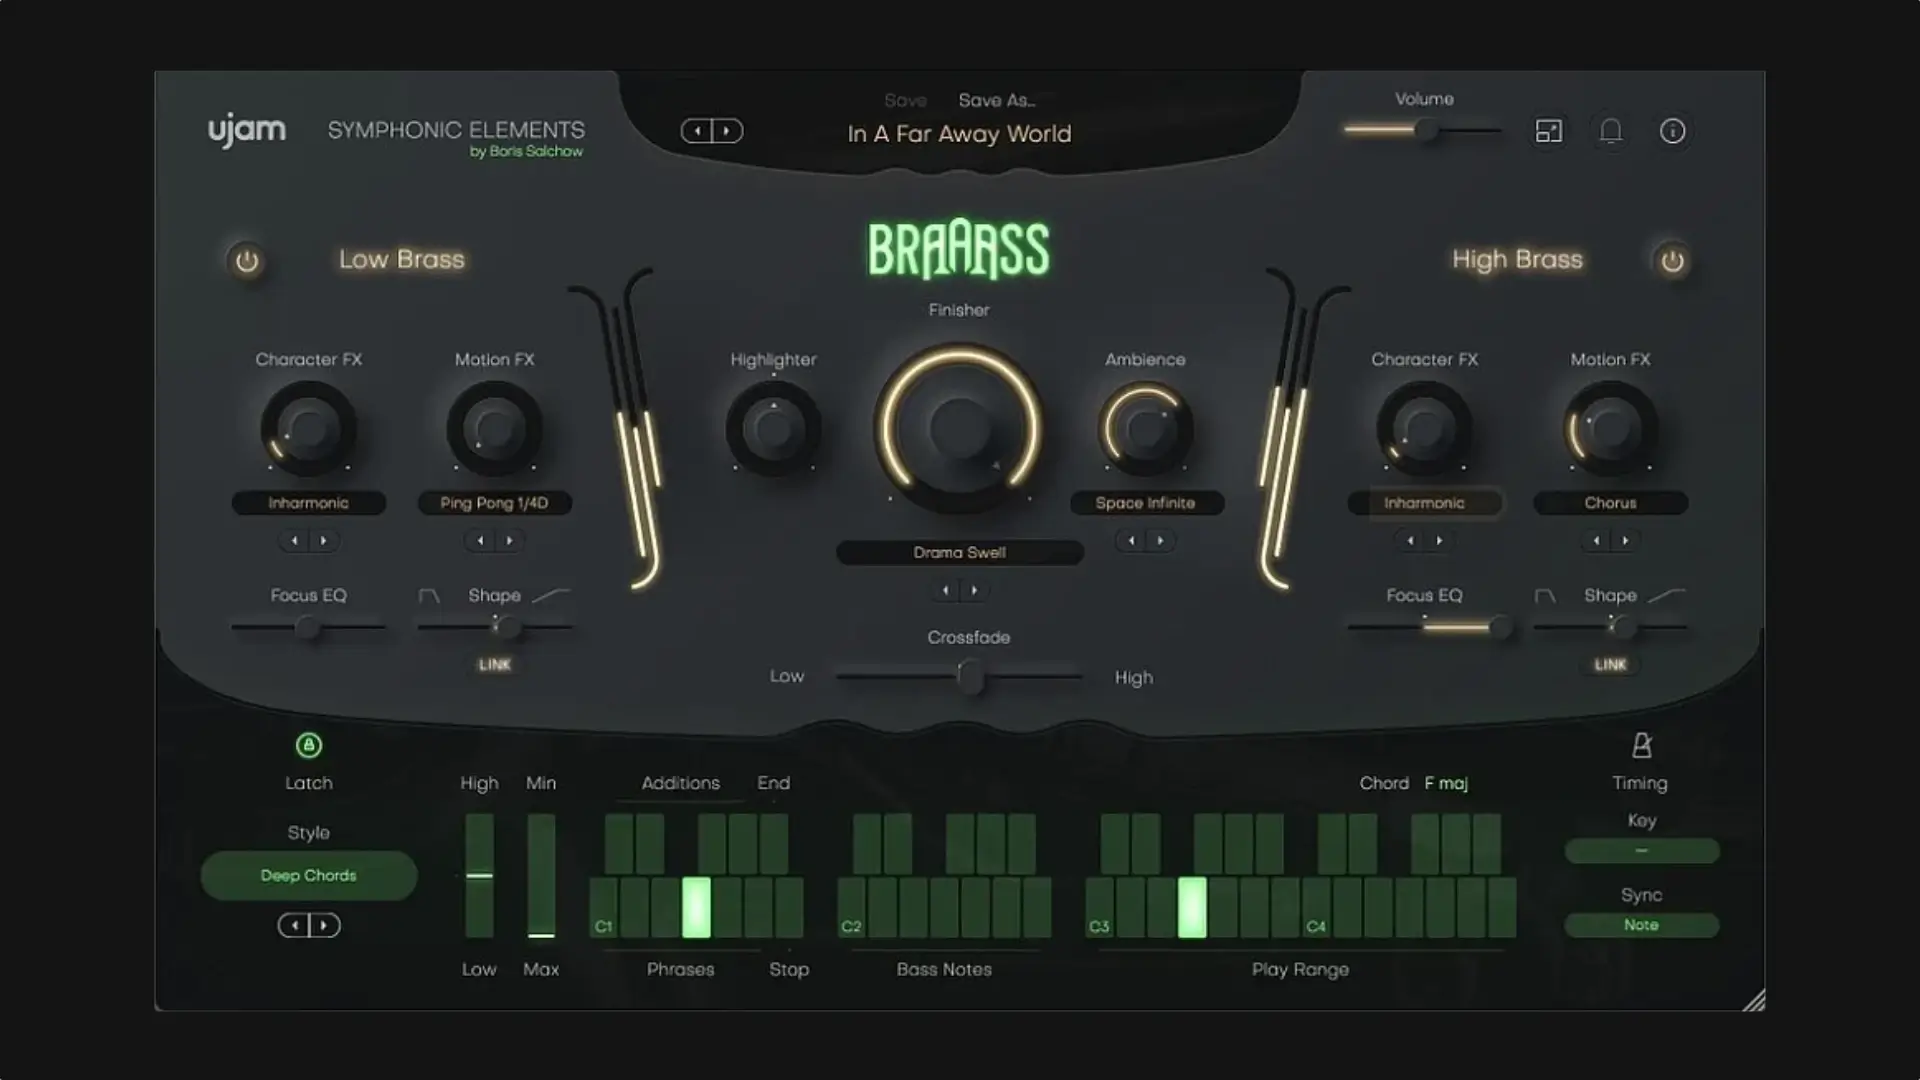1920x1080 pixels.
Task: Toggle the Low Brass power button
Action: coord(247,260)
